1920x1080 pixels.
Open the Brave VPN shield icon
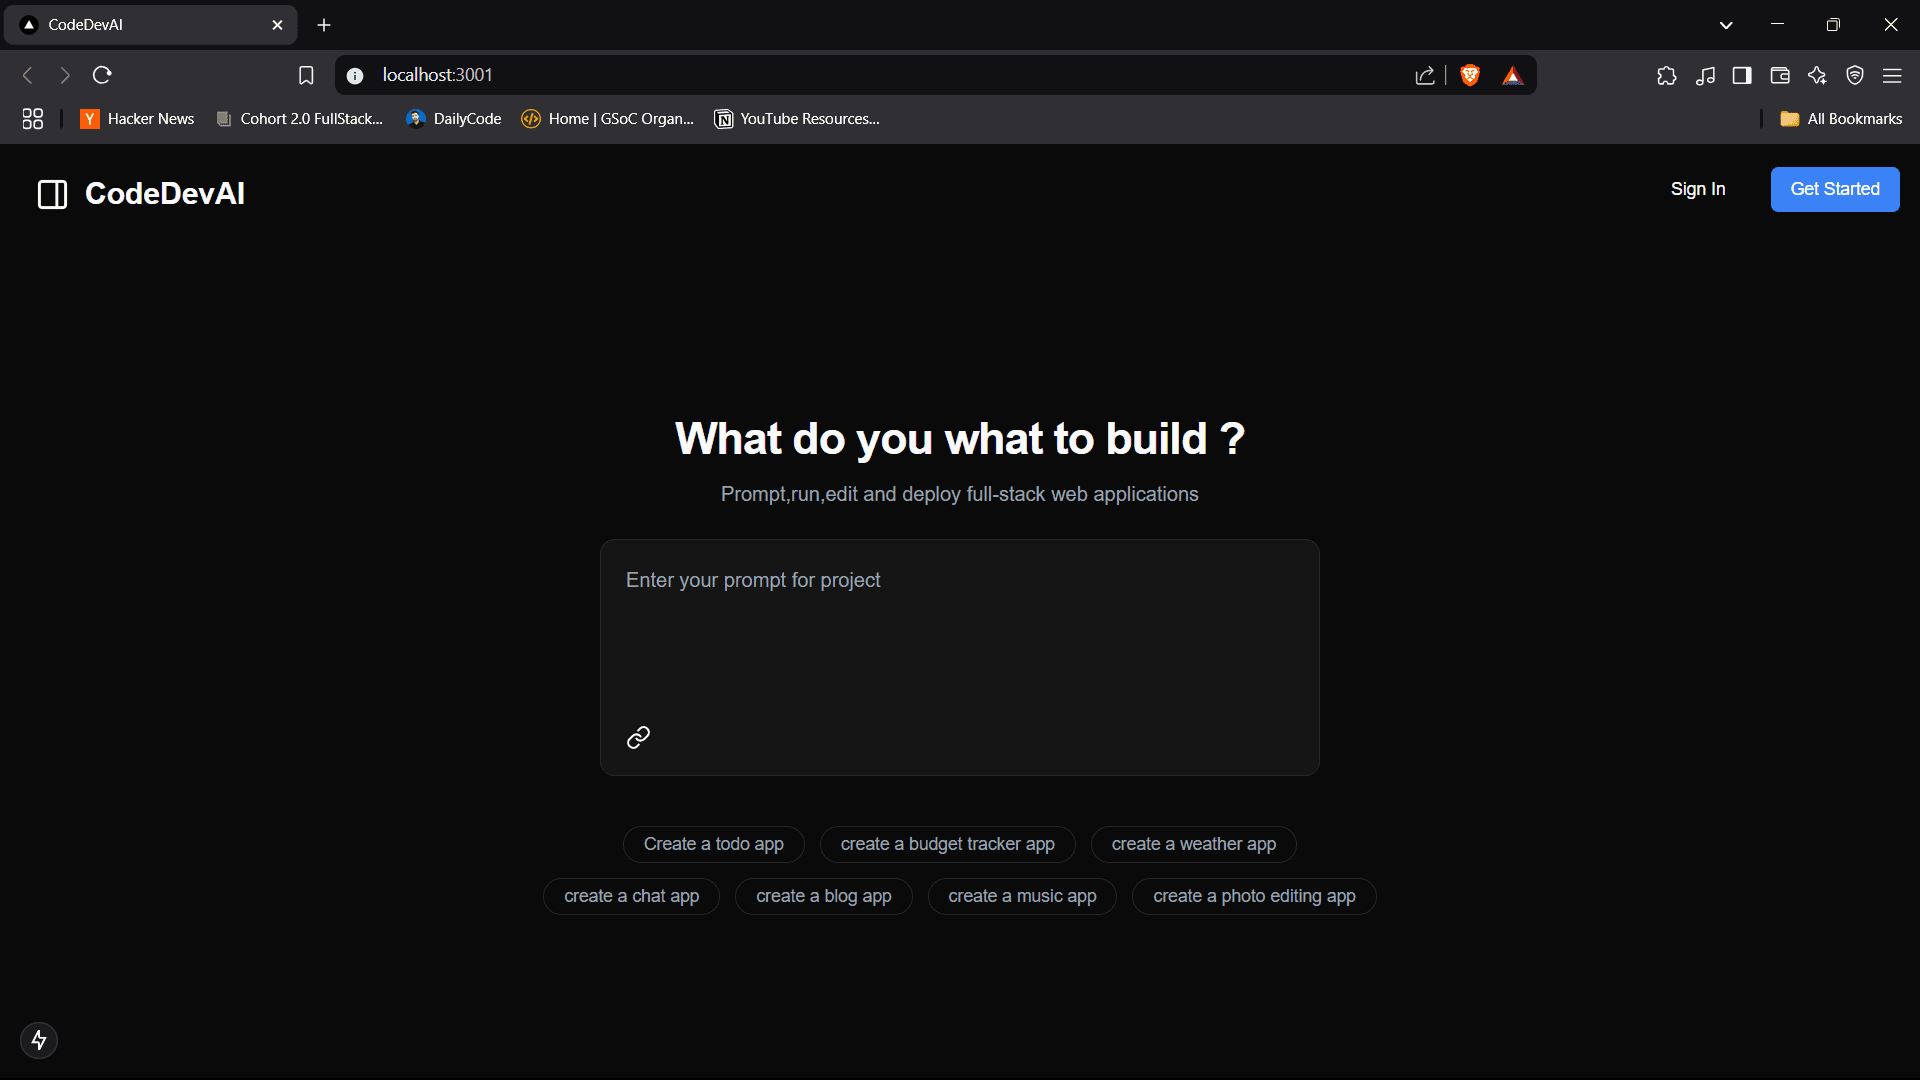coord(1855,75)
